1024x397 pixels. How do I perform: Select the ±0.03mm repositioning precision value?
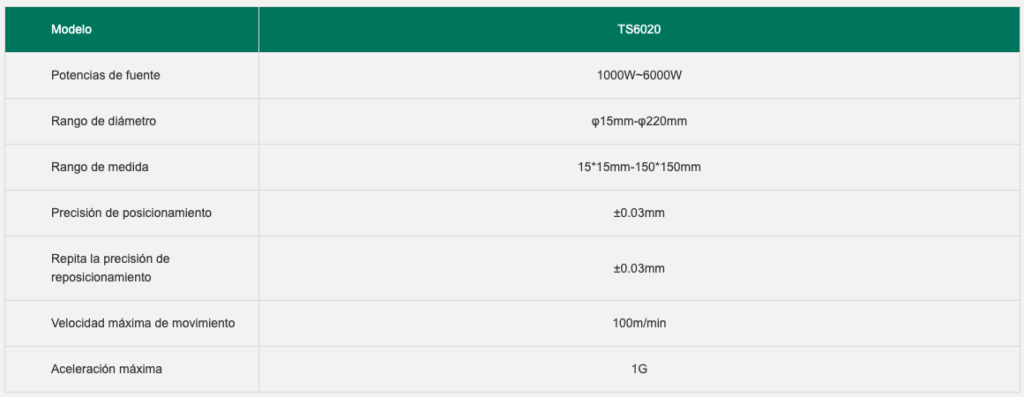coord(639,268)
